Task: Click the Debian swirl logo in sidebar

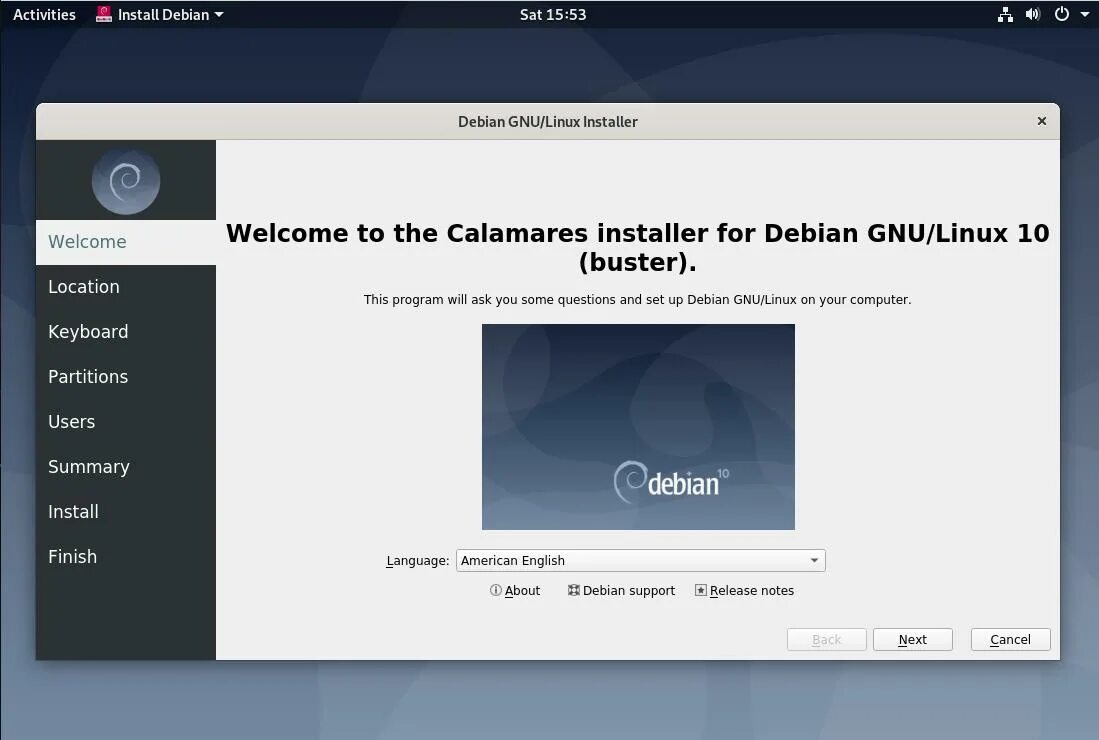Action: tap(126, 181)
